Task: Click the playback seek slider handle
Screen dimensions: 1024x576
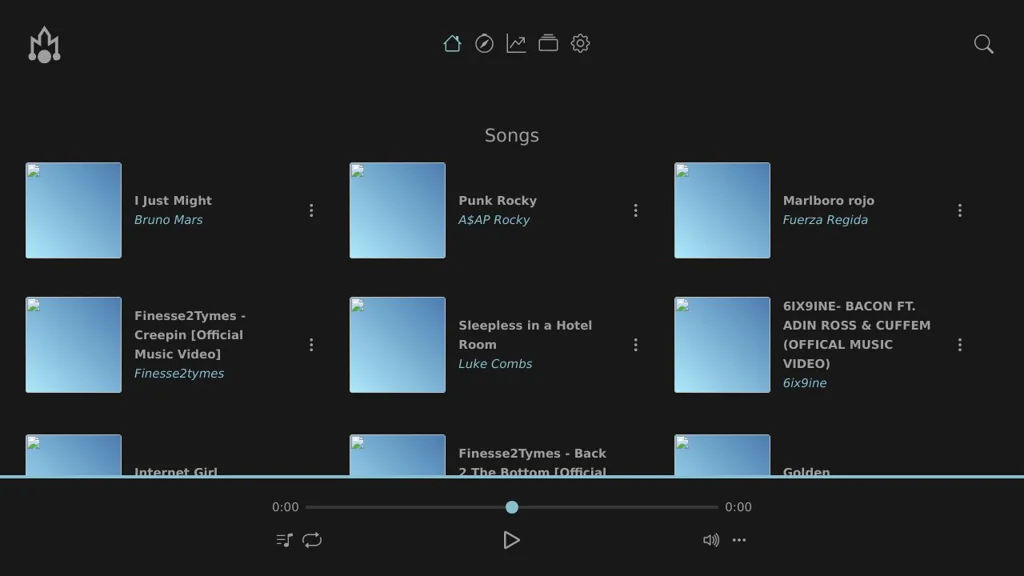Action: [x=512, y=507]
